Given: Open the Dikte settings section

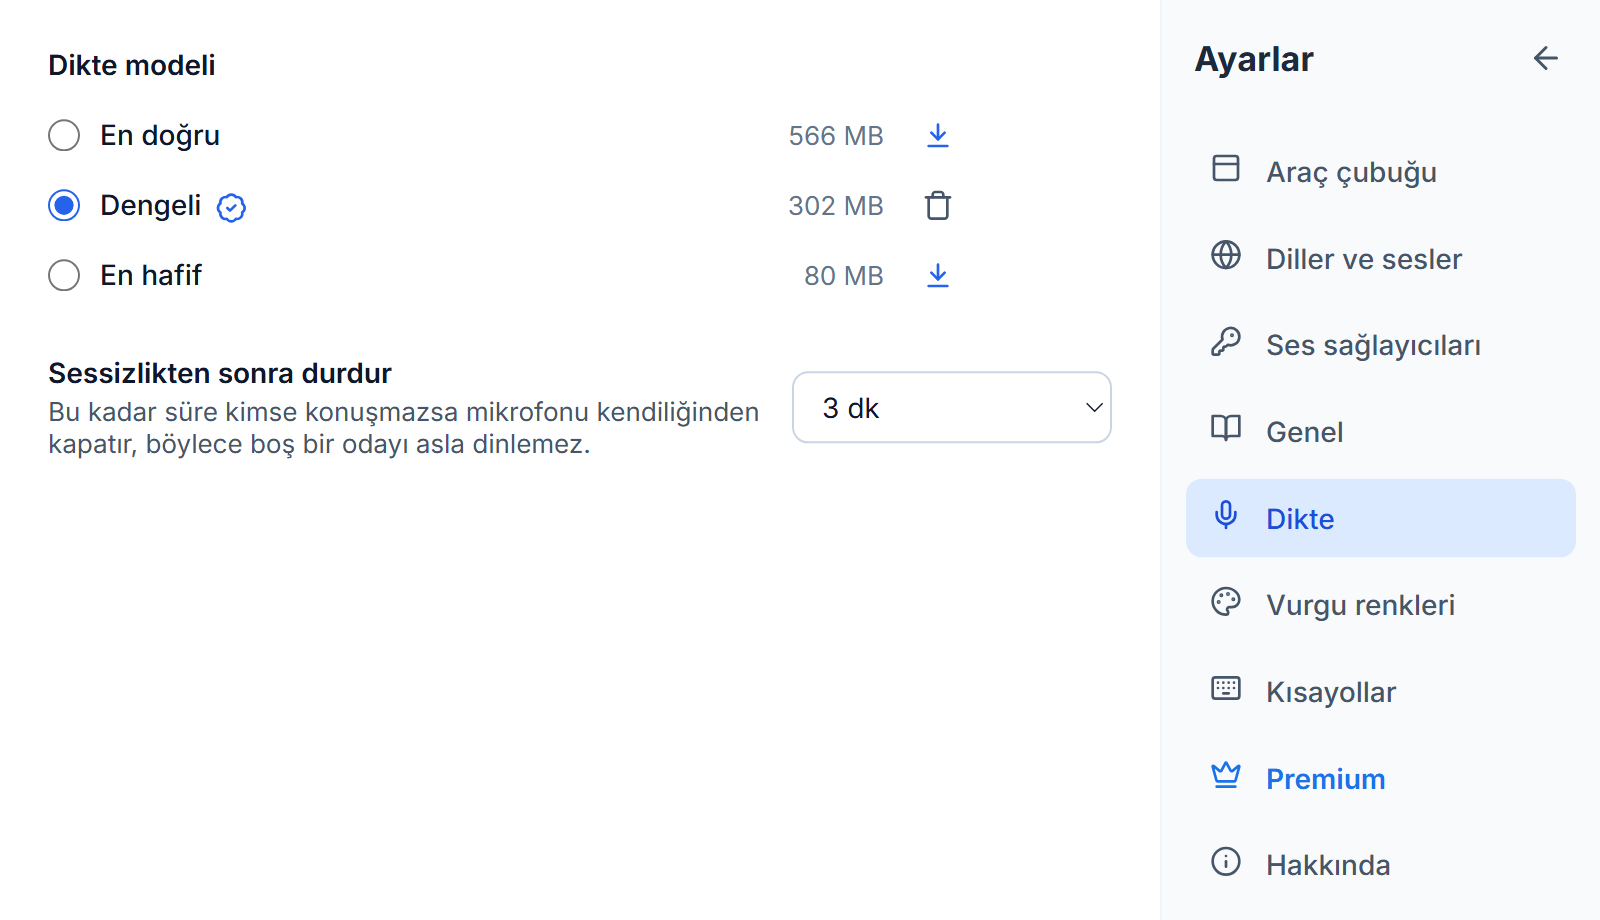Looking at the screenshot, I should point(1380,518).
